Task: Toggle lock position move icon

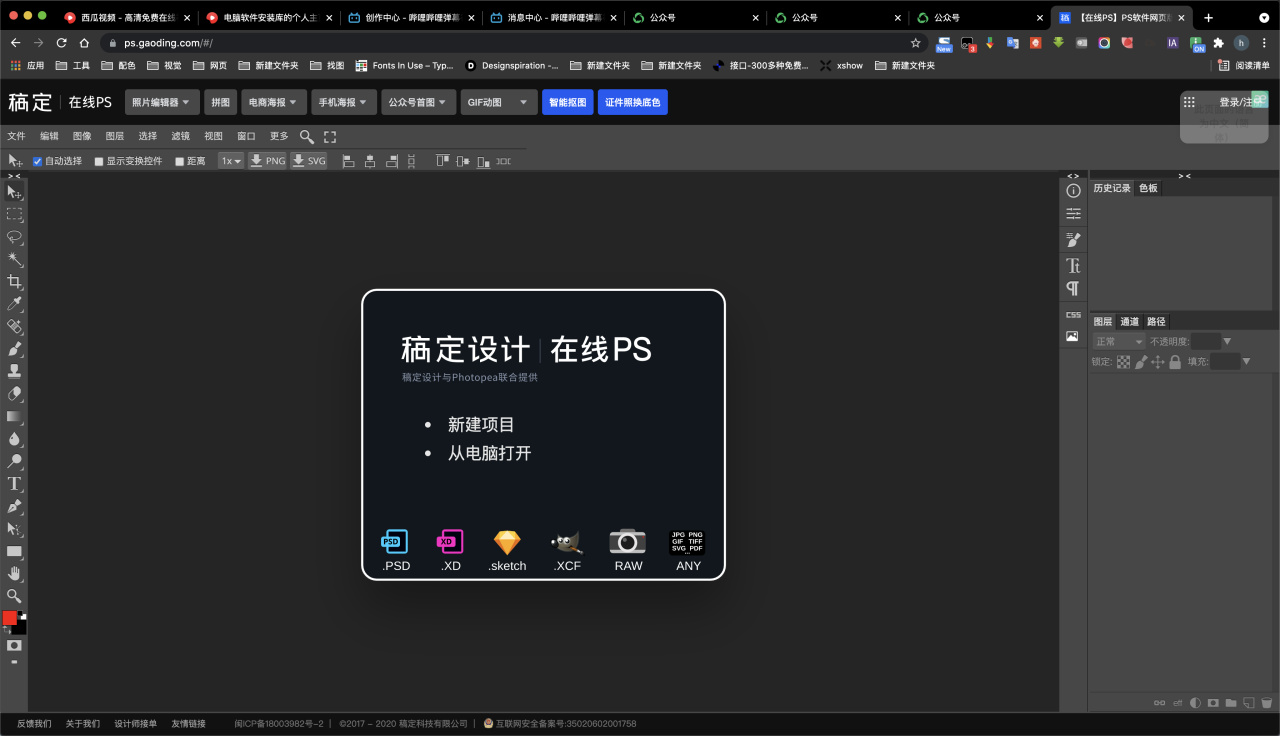Action: pos(1158,362)
